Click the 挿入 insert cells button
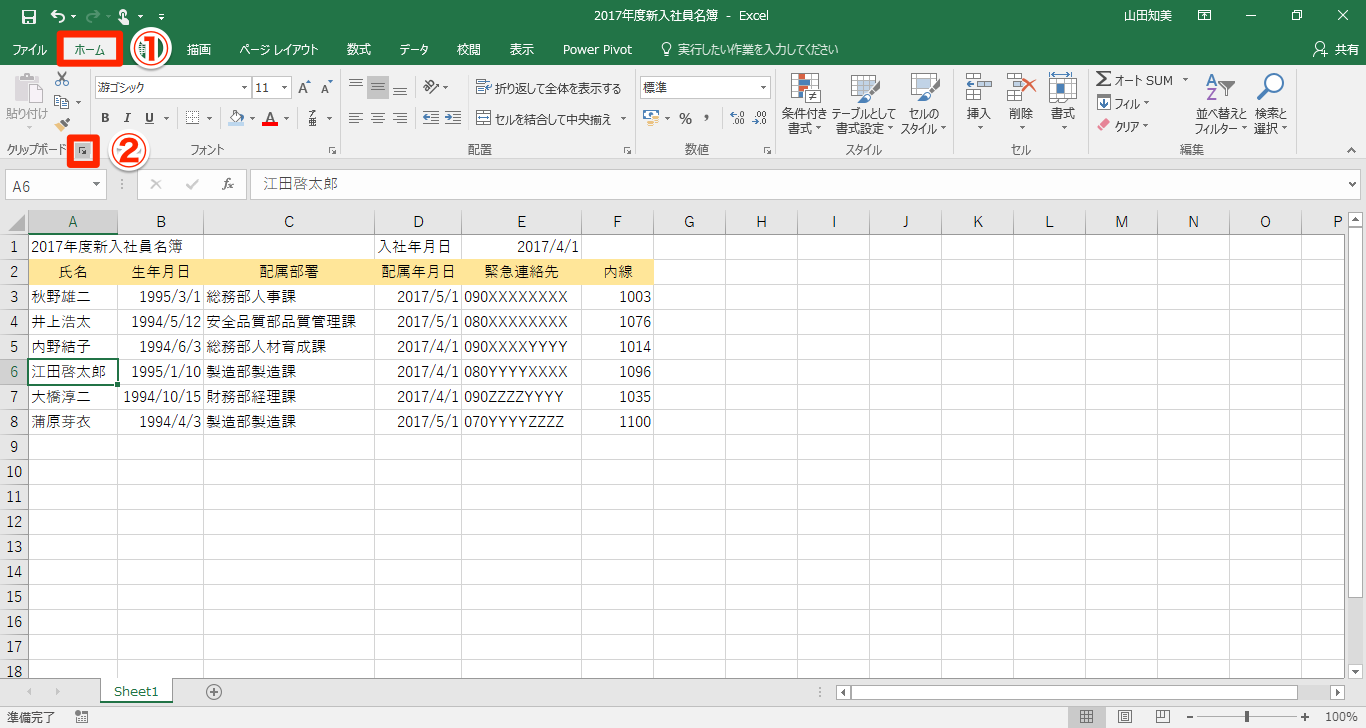 (x=979, y=104)
